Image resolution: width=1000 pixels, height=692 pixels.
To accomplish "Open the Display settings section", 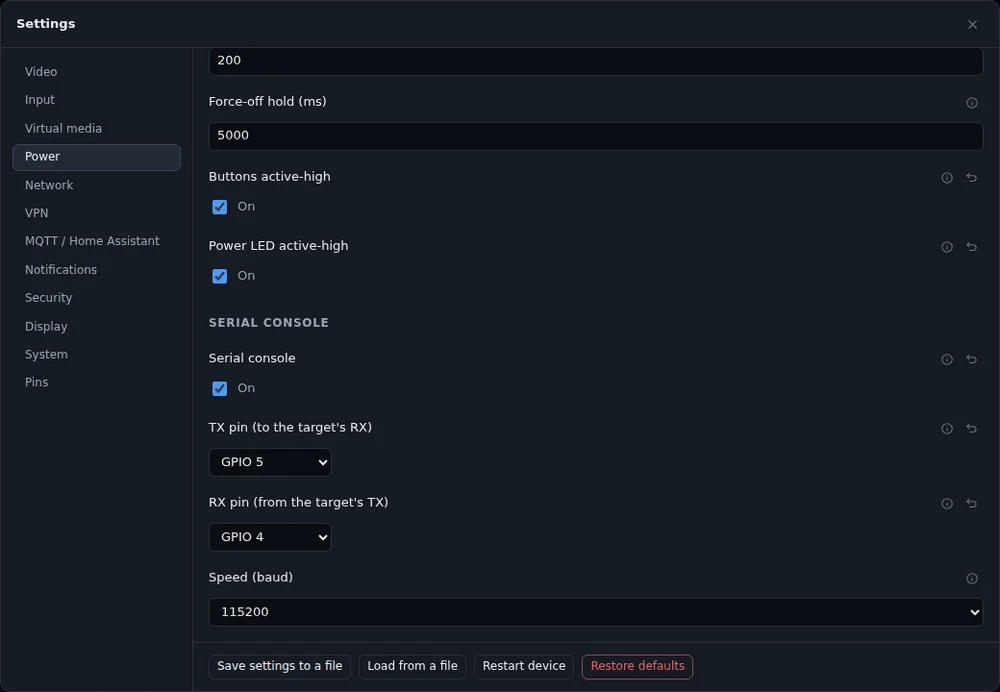I will [x=96, y=327].
